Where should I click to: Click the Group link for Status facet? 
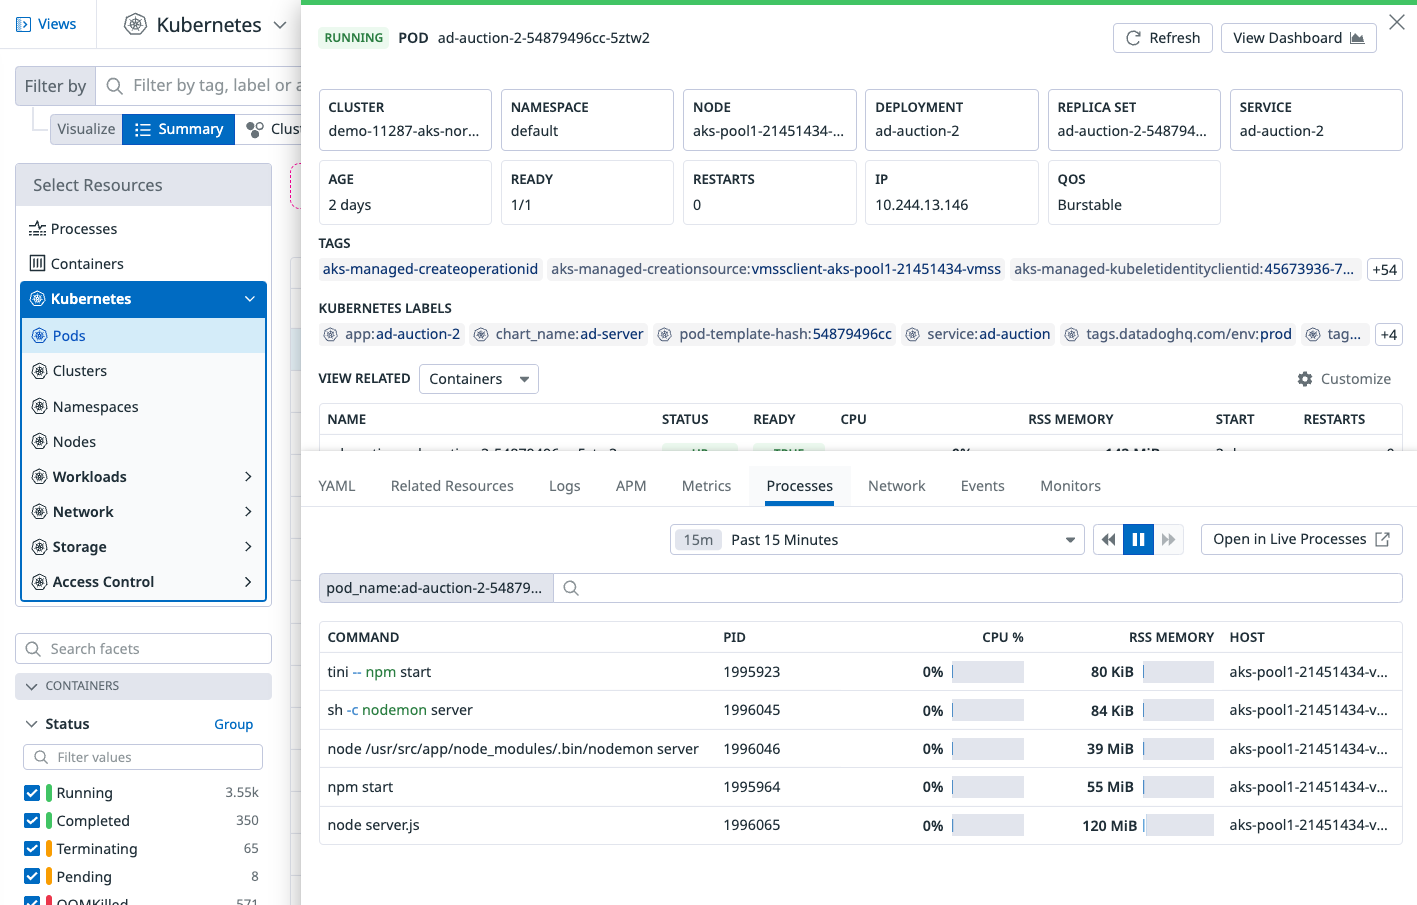234,724
